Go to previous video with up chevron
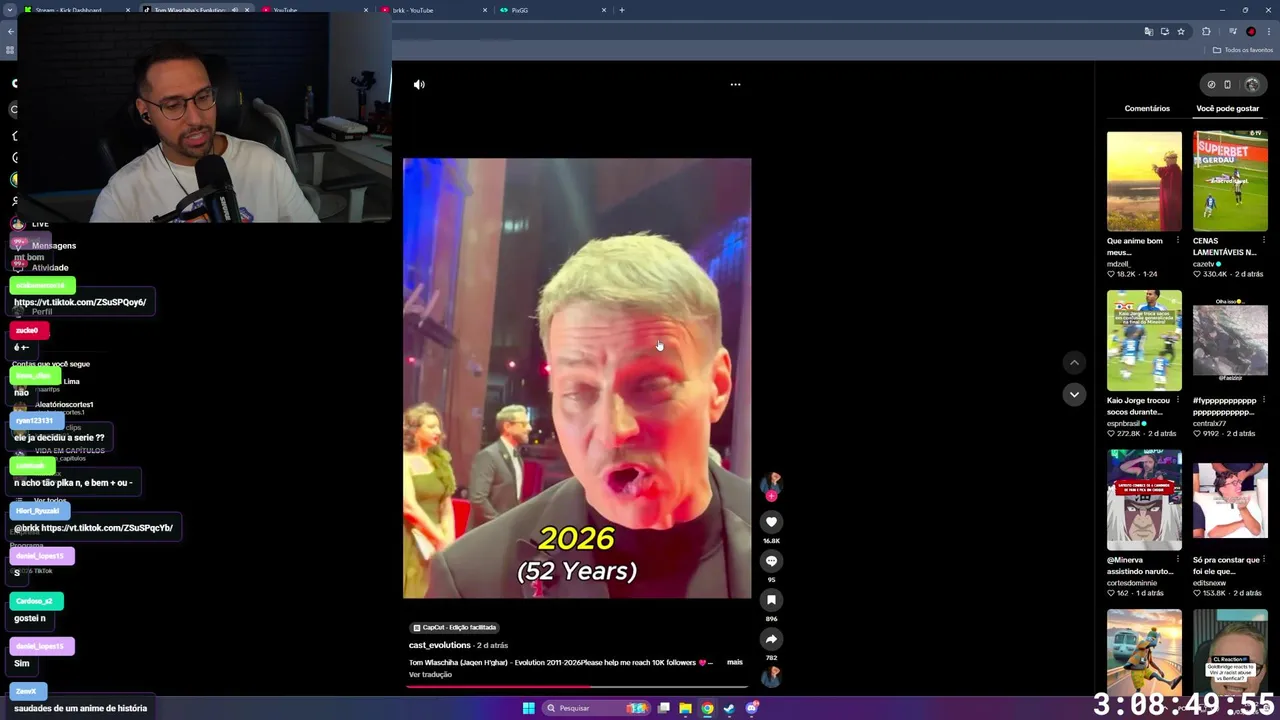 pyautogui.click(x=1074, y=362)
